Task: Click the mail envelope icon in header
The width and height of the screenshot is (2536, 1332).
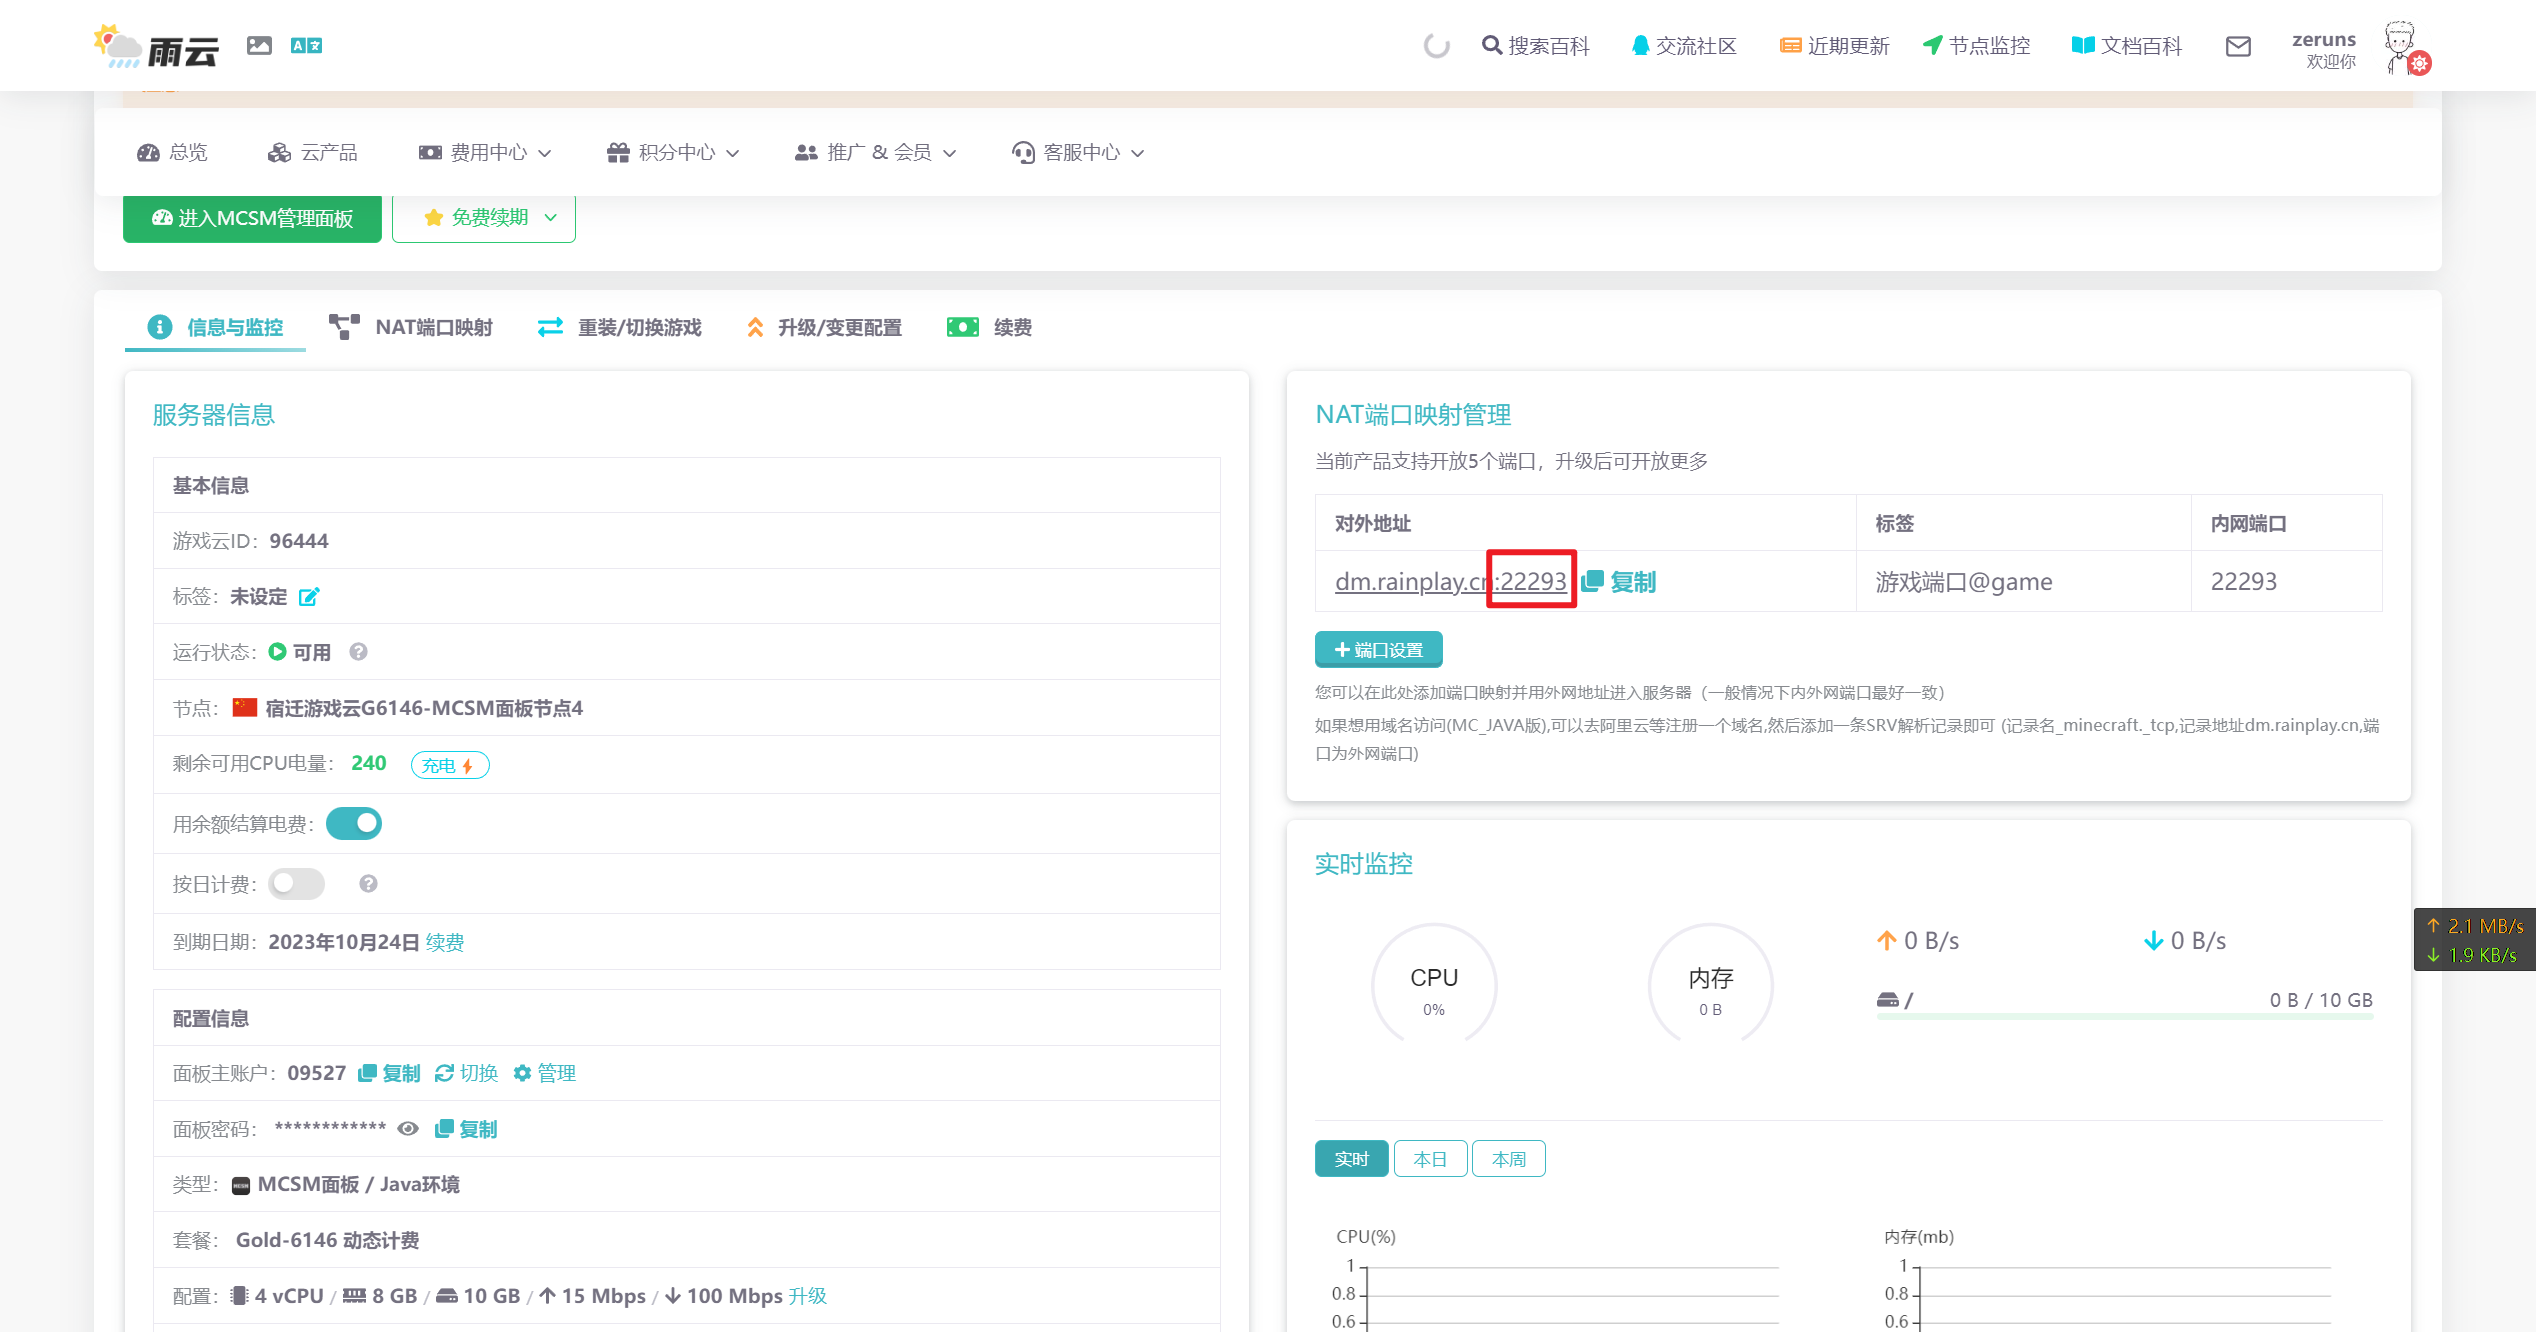Action: (x=2238, y=46)
